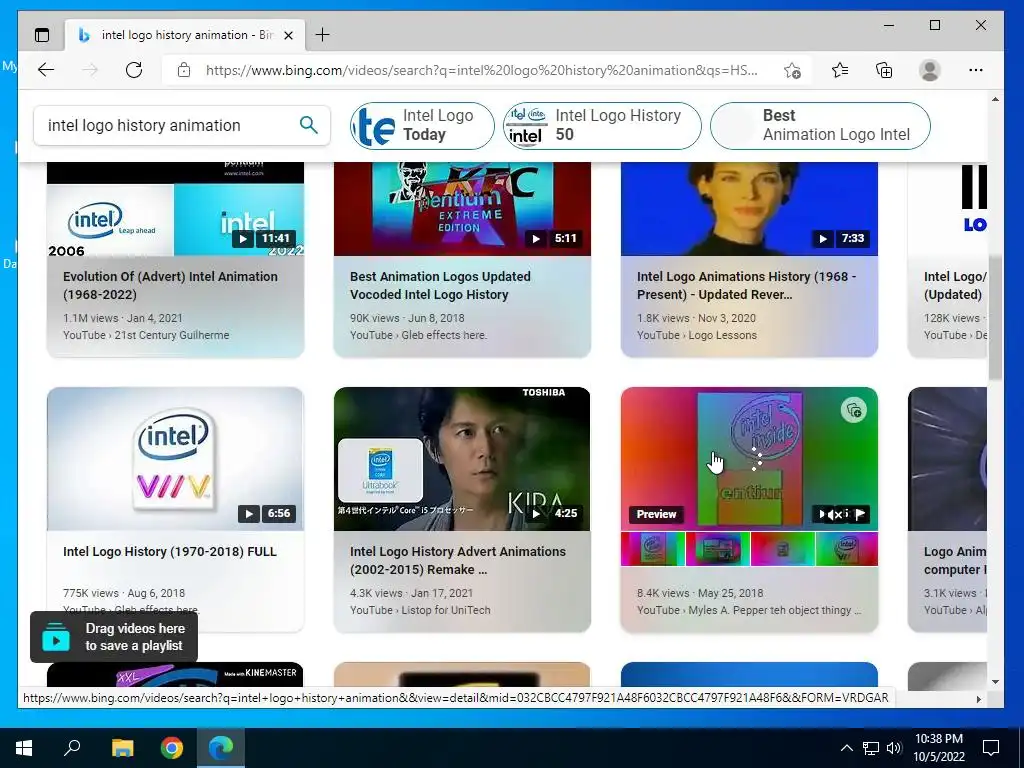Go back to the previous page
This screenshot has height=768, width=1024.
coord(46,70)
